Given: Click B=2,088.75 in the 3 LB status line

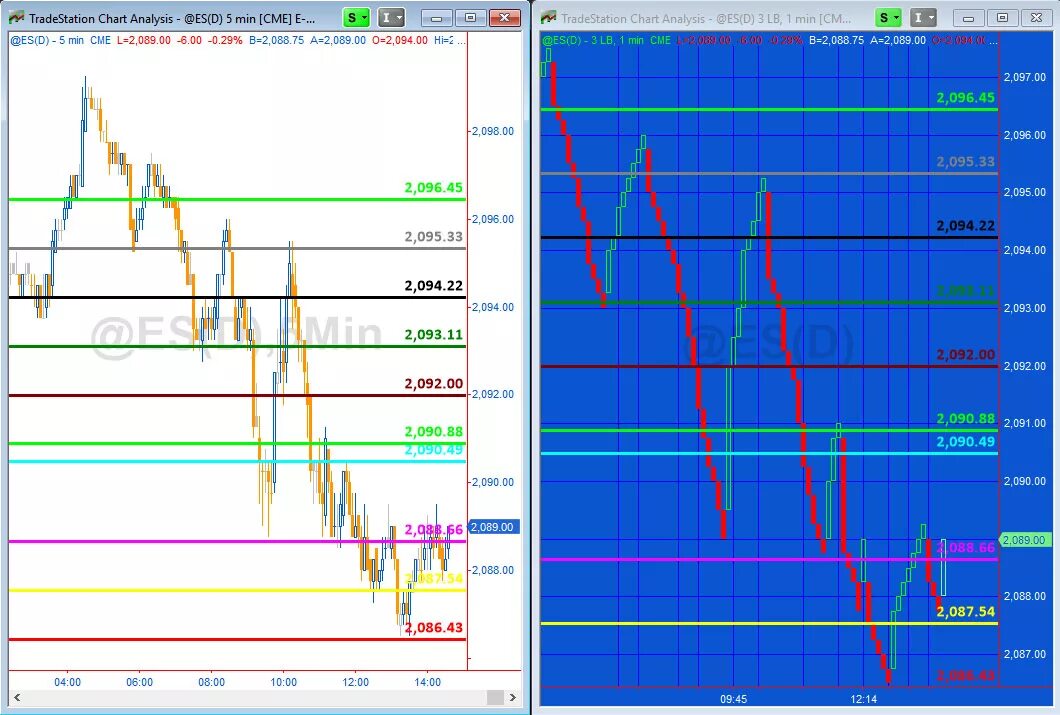Looking at the screenshot, I should point(836,41).
